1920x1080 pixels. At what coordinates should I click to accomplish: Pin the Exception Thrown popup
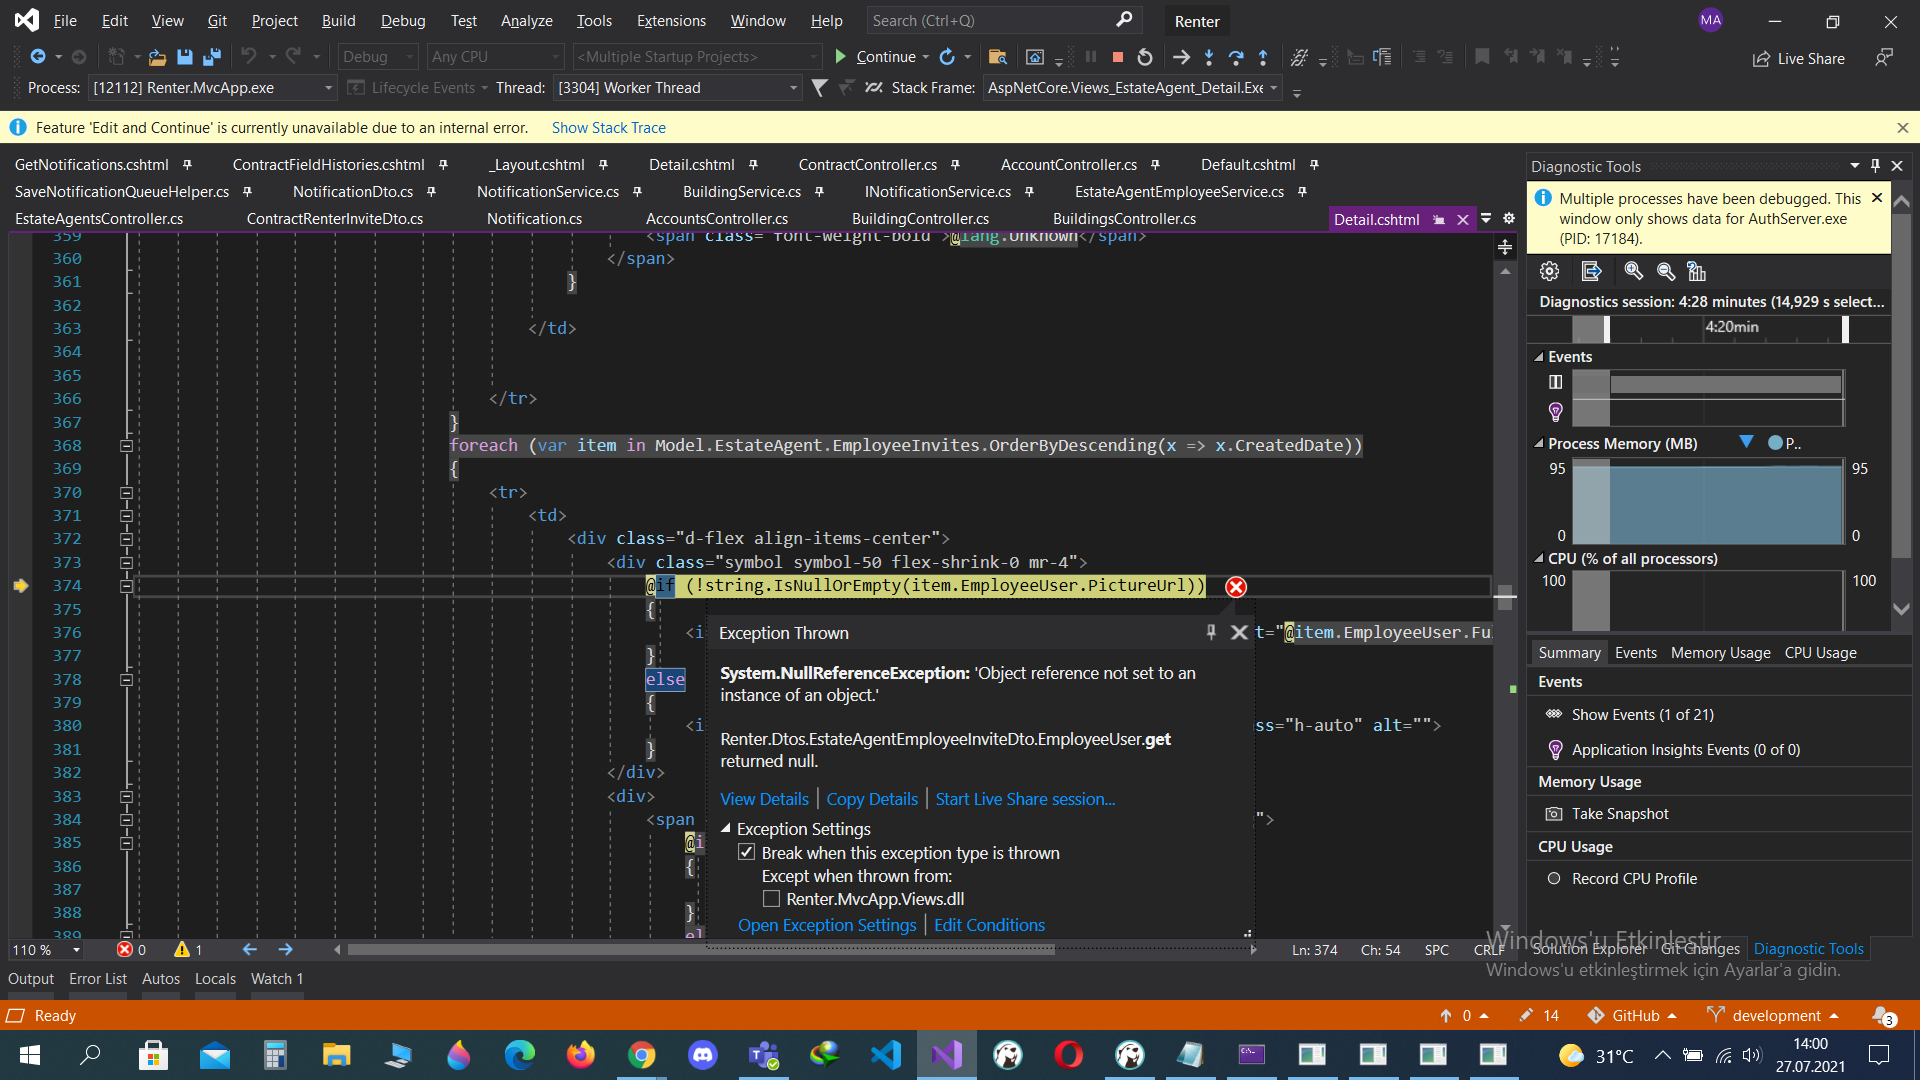(x=1211, y=632)
